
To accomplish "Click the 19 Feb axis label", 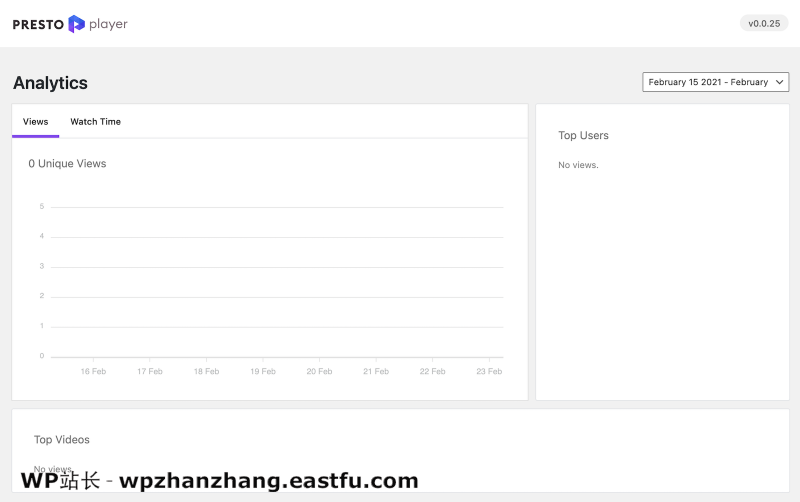I will [263, 371].
